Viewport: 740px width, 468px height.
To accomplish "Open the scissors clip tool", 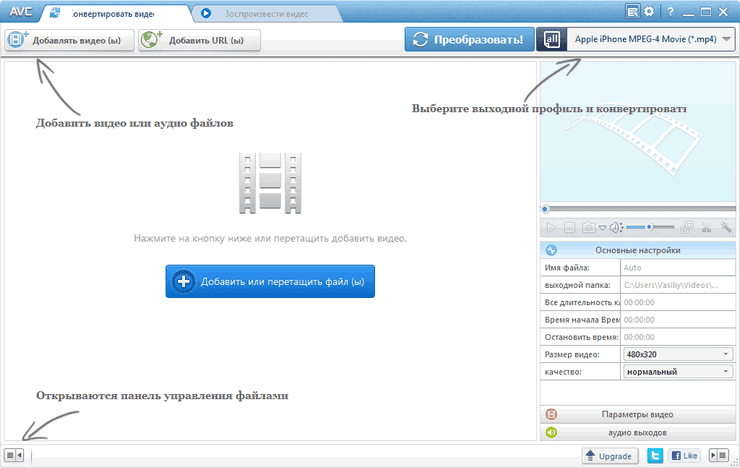I will tap(706, 228).
